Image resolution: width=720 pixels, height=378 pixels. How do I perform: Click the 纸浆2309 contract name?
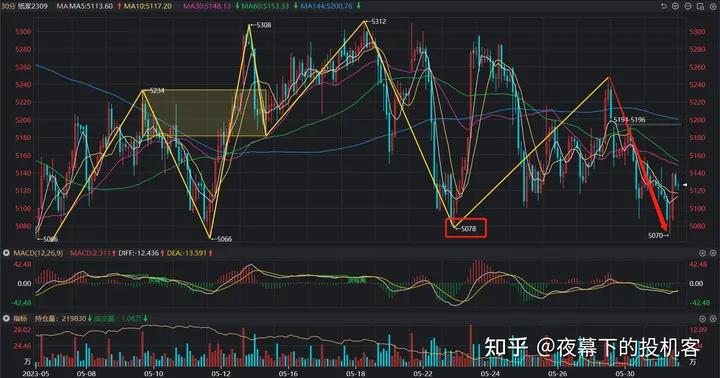pos(33,6)
